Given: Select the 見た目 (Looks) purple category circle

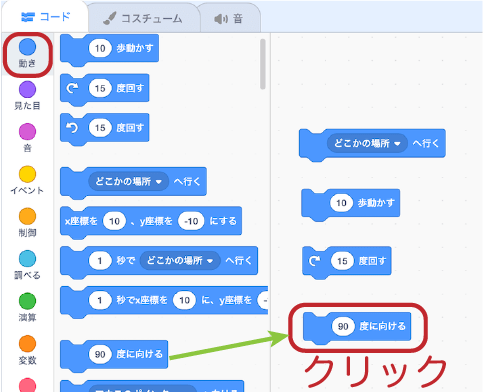Looking at the screenshot, I should [27, 89].
